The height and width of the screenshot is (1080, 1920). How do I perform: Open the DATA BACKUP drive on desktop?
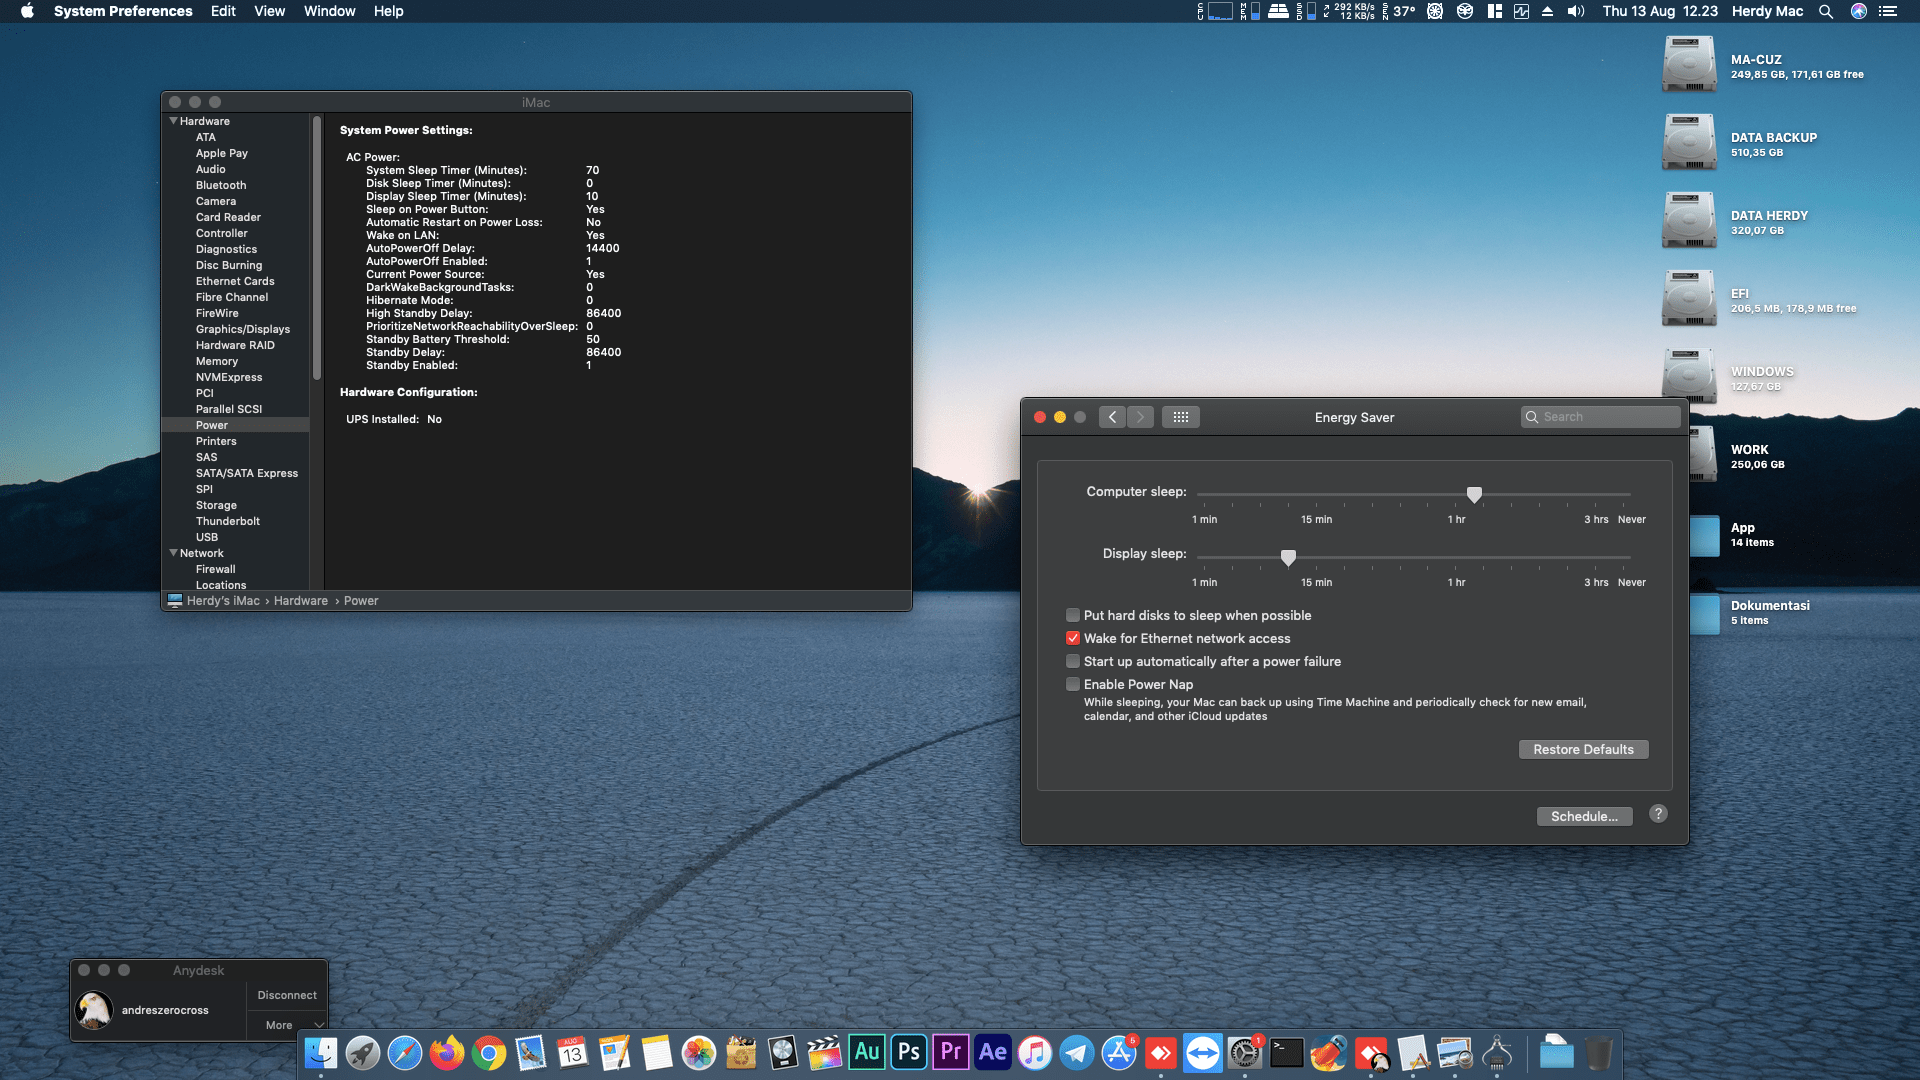(x=1689, y=143)
